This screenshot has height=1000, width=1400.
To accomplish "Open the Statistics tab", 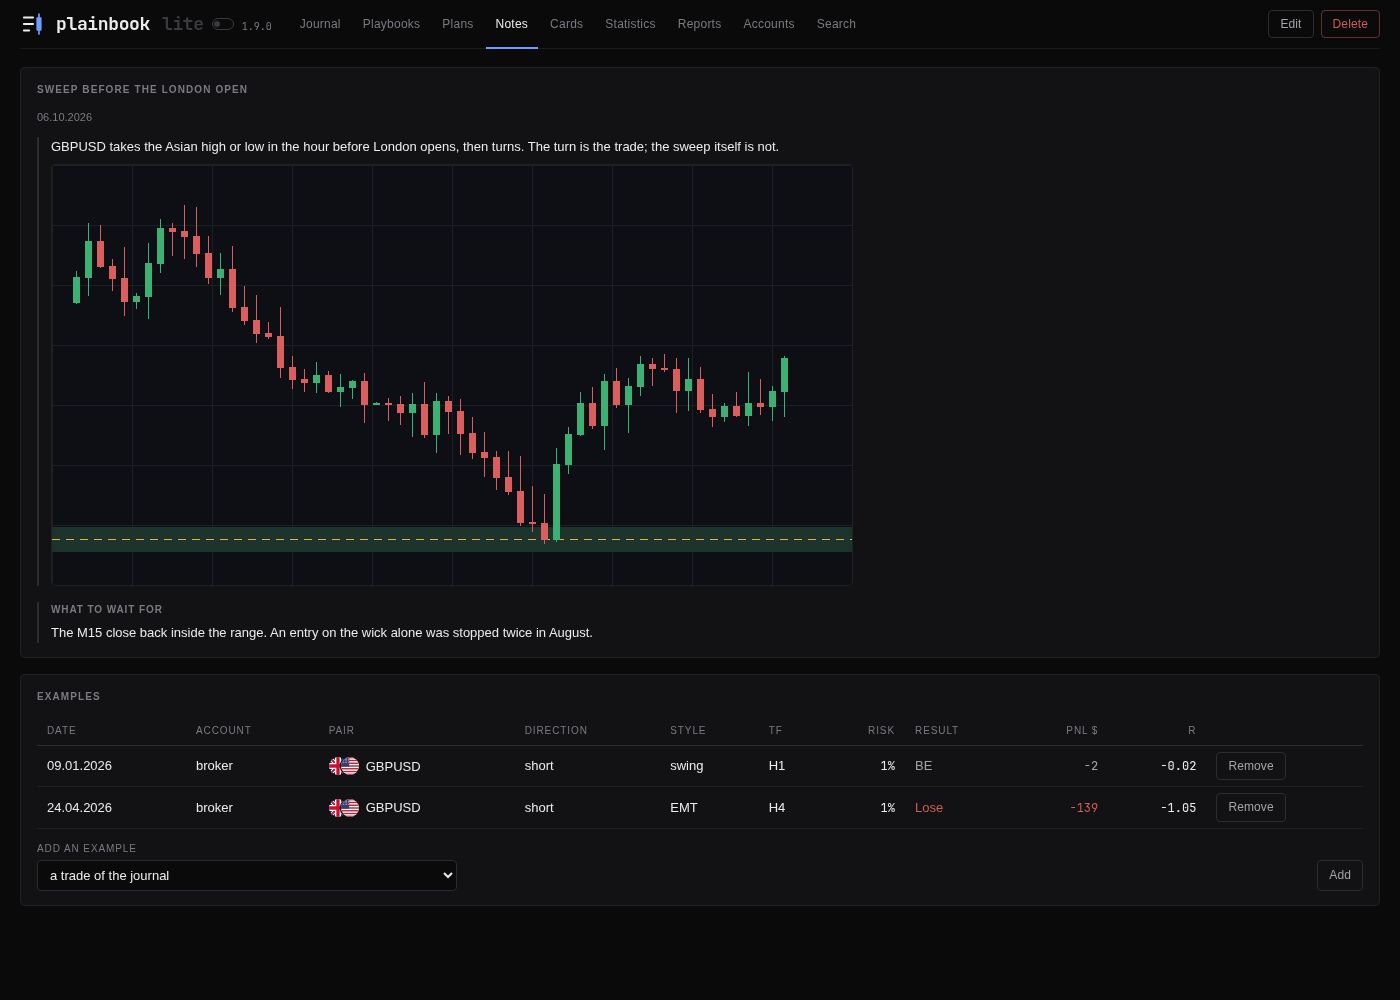I will pyautogui.click(x=630, y=24).
